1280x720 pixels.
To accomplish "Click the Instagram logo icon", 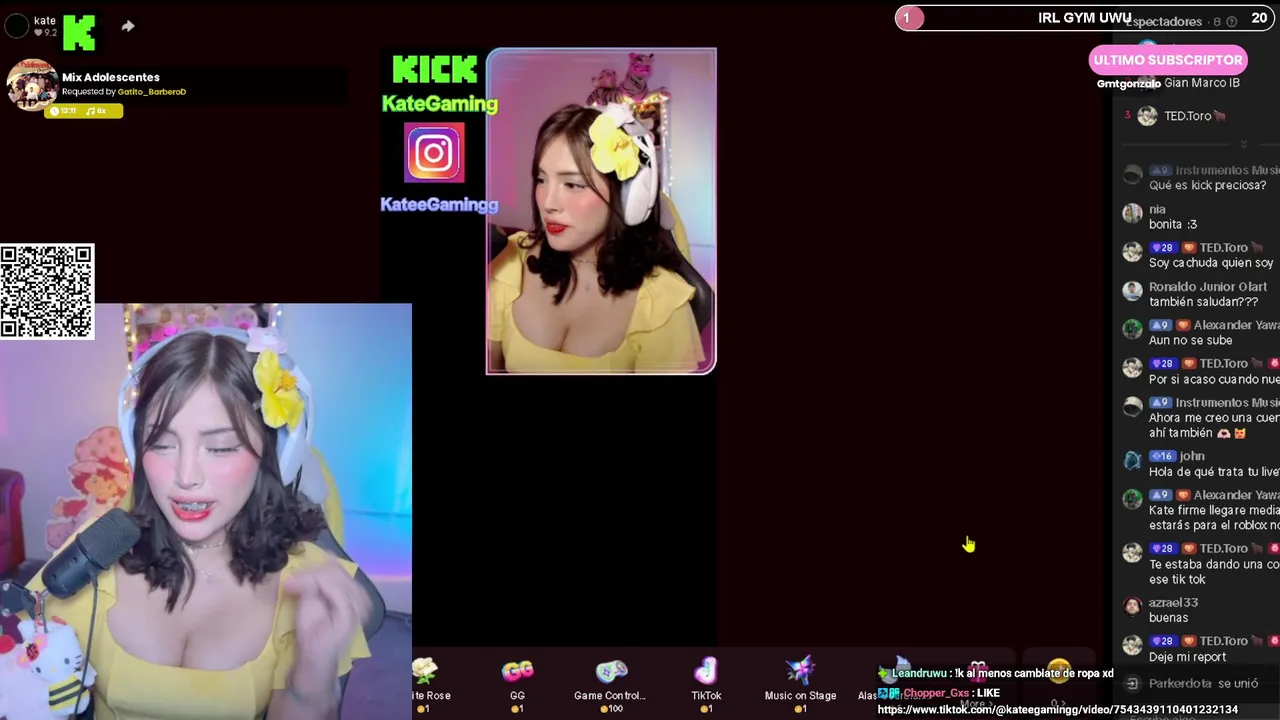I will click(434, 153).
